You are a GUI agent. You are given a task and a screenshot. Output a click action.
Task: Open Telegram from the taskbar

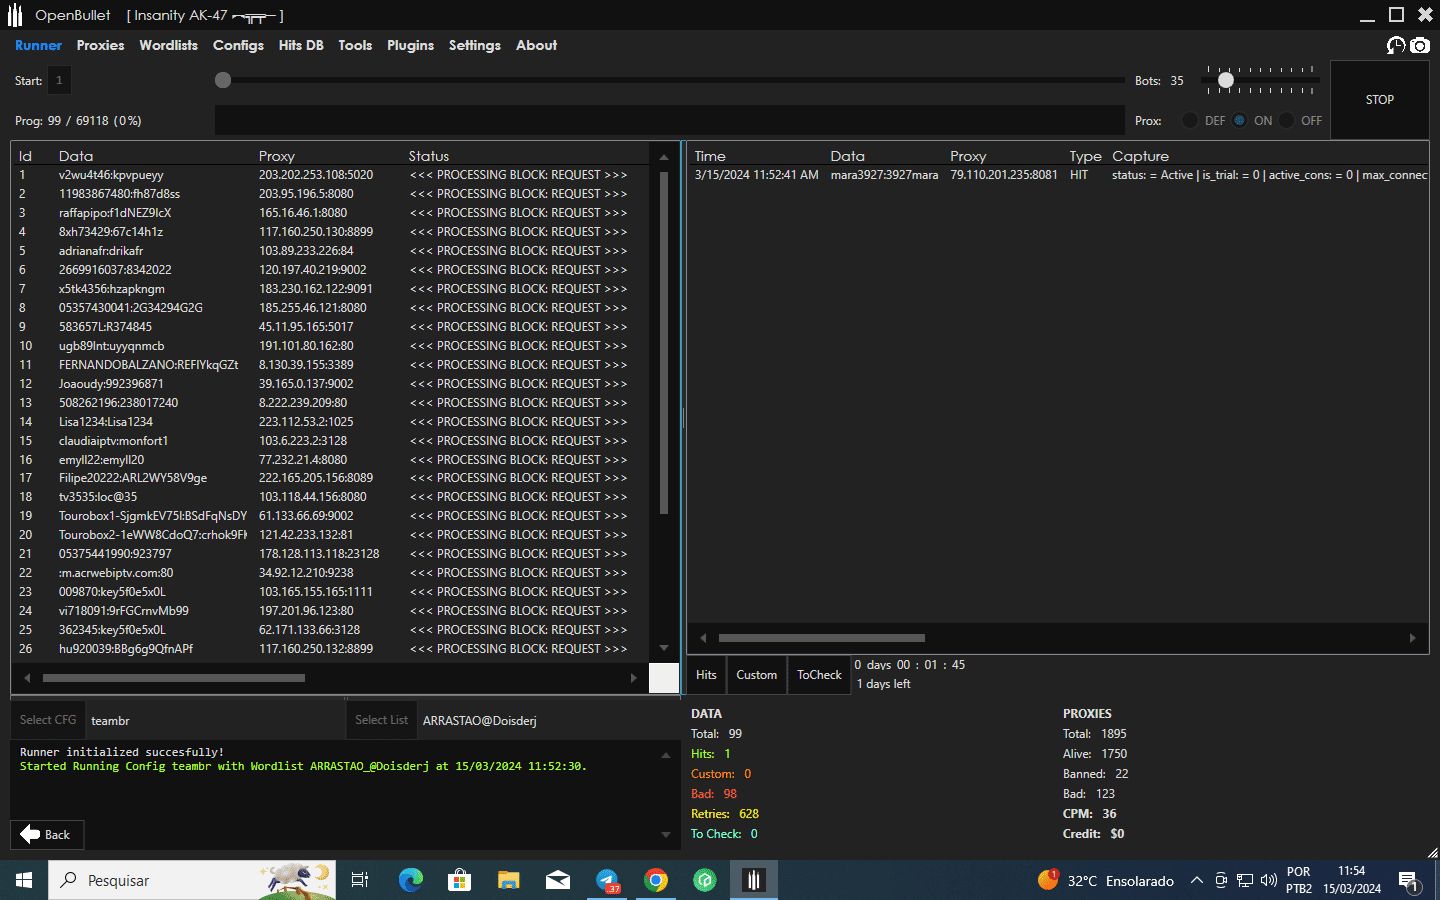click(x=607, y=880)
